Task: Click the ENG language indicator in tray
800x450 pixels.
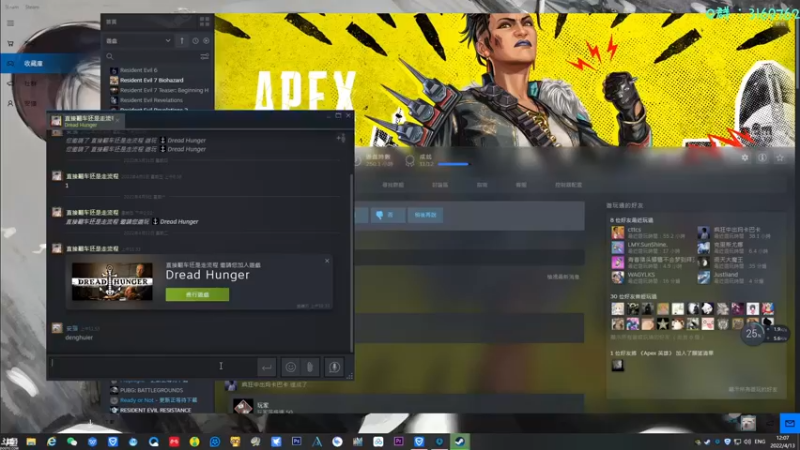Action: [760, 442]
